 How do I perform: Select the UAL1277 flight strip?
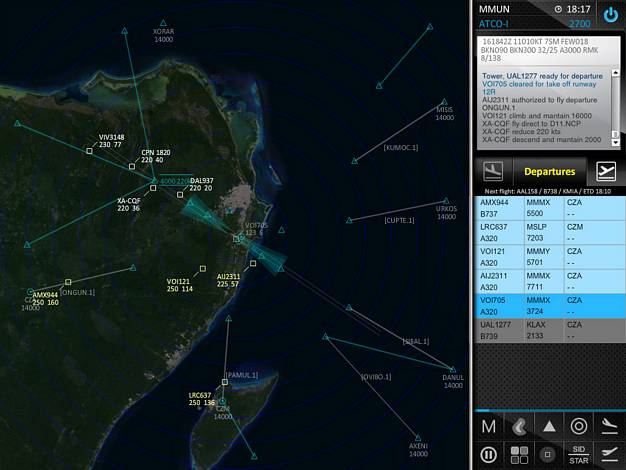click(x=548, y=331)
